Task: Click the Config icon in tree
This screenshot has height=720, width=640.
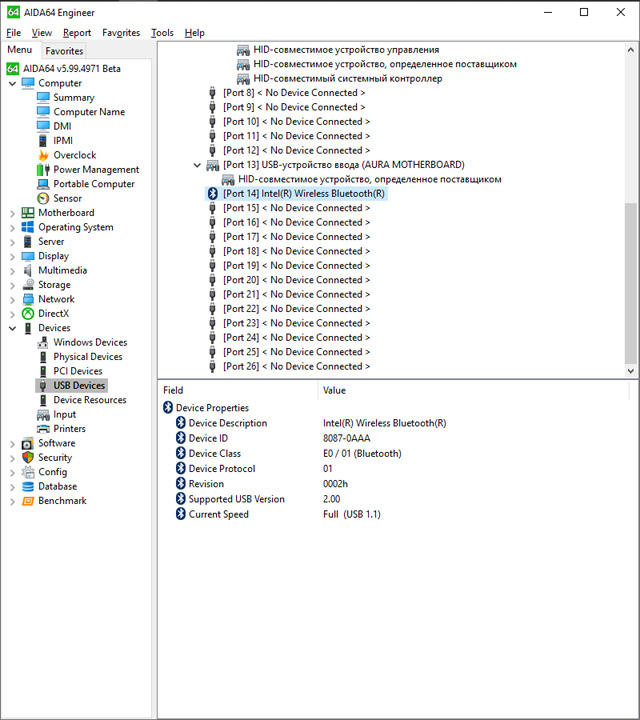Action: tap(28, 472)
